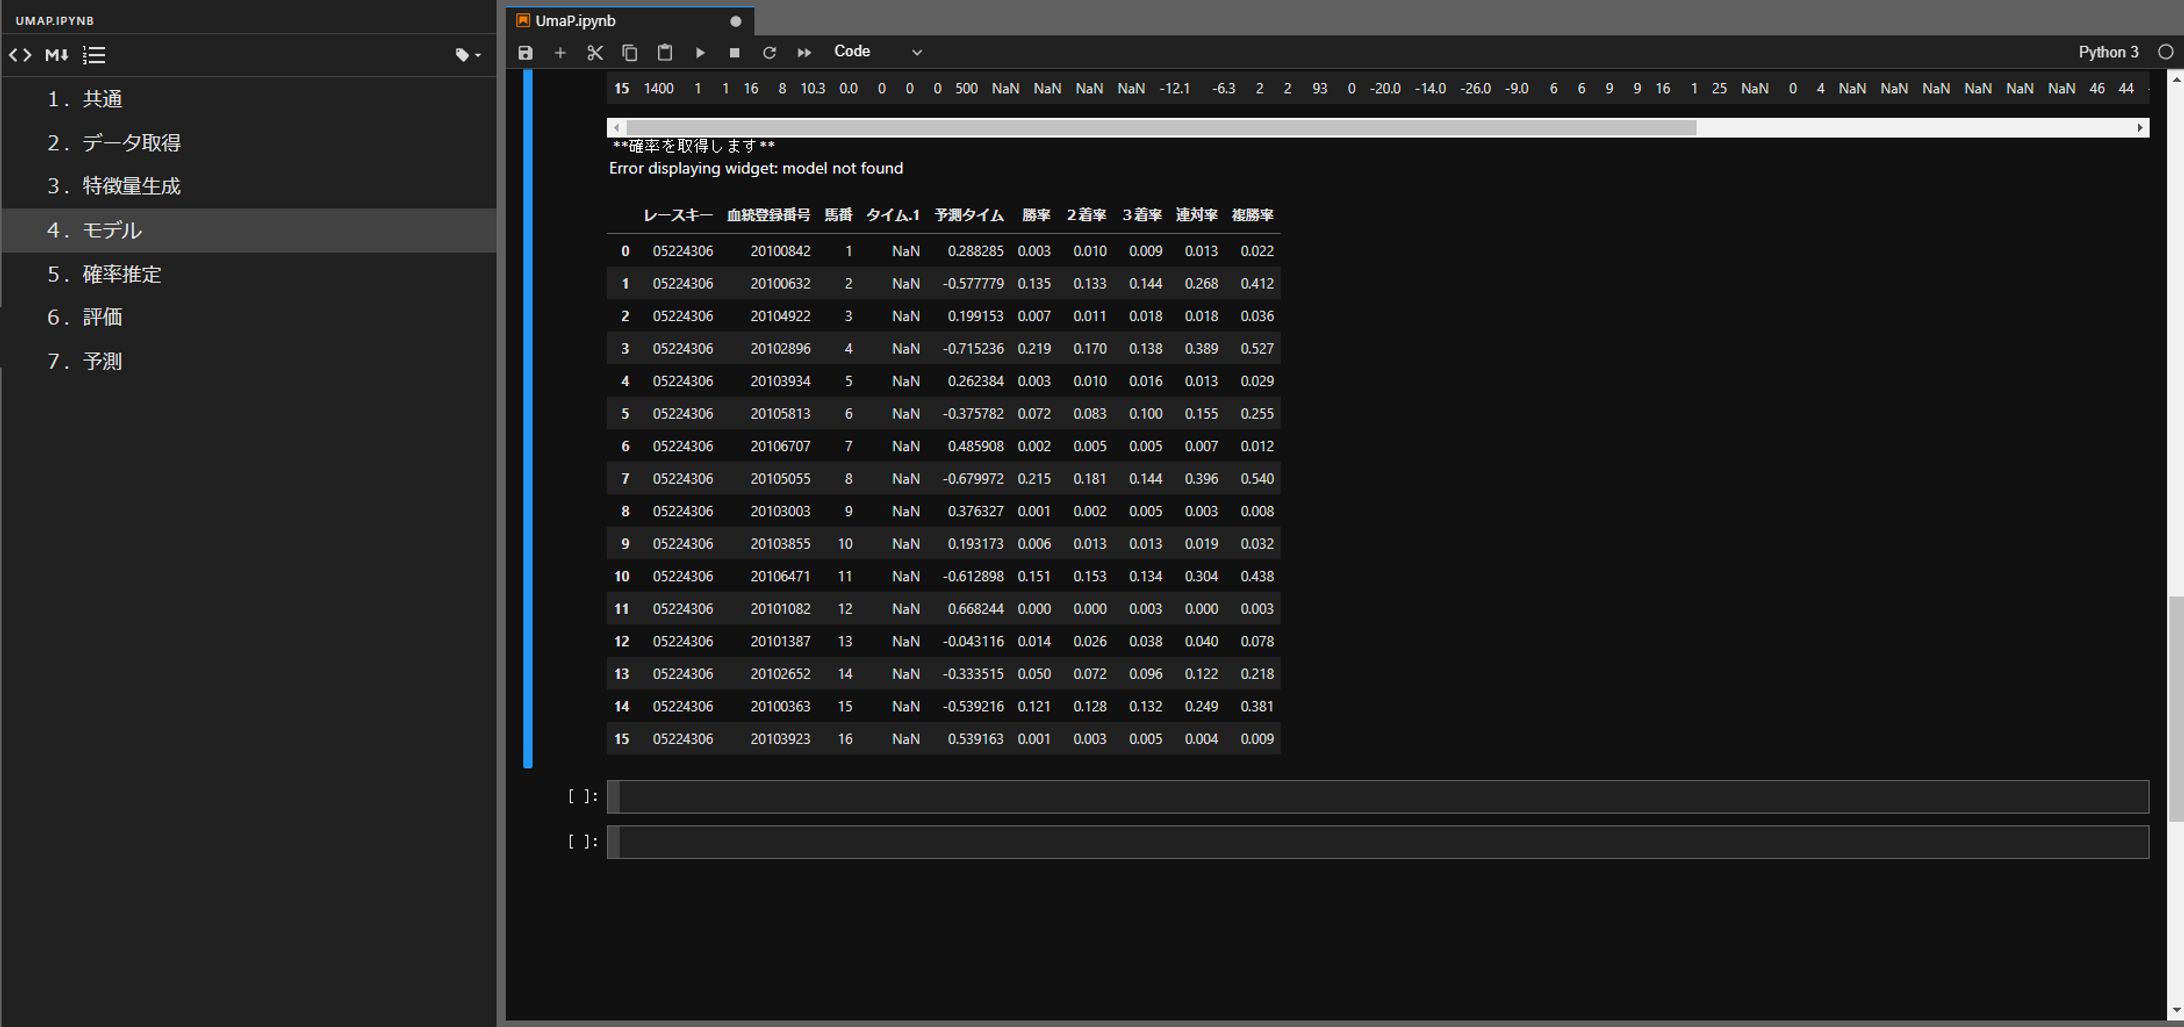Image resolution: width=2184 pixels, height=1027 pixels.
Task: Restart the kernel icon
Action: point(769,53)
